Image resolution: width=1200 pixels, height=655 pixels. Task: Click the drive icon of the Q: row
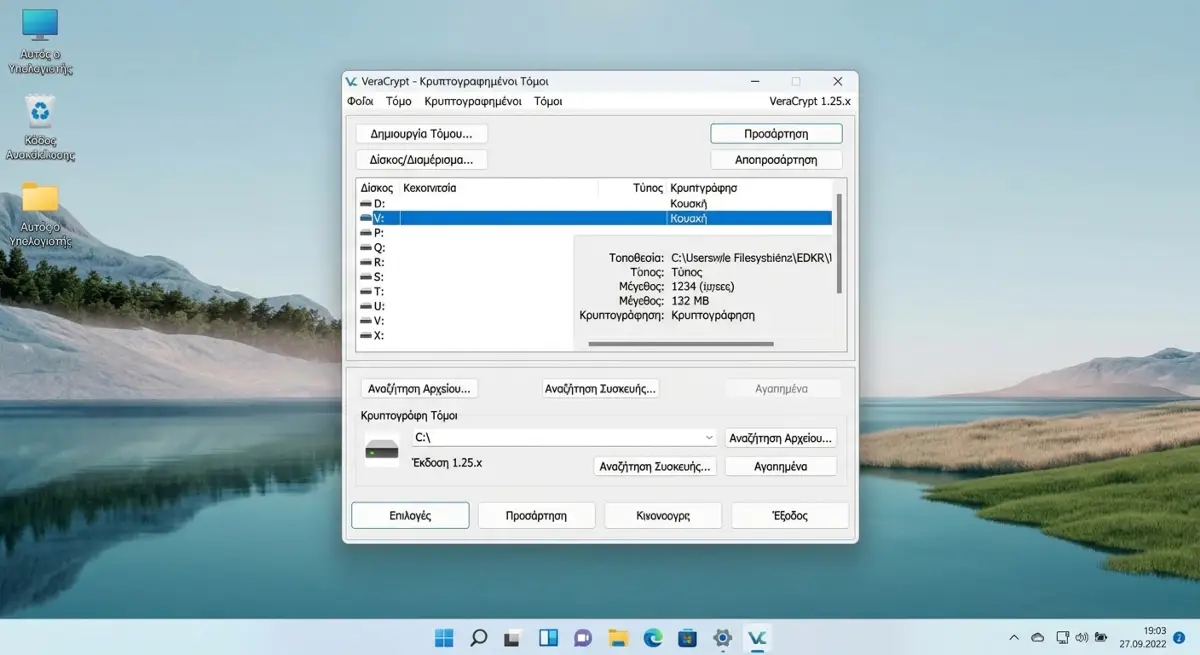click(x=366, y=248)
